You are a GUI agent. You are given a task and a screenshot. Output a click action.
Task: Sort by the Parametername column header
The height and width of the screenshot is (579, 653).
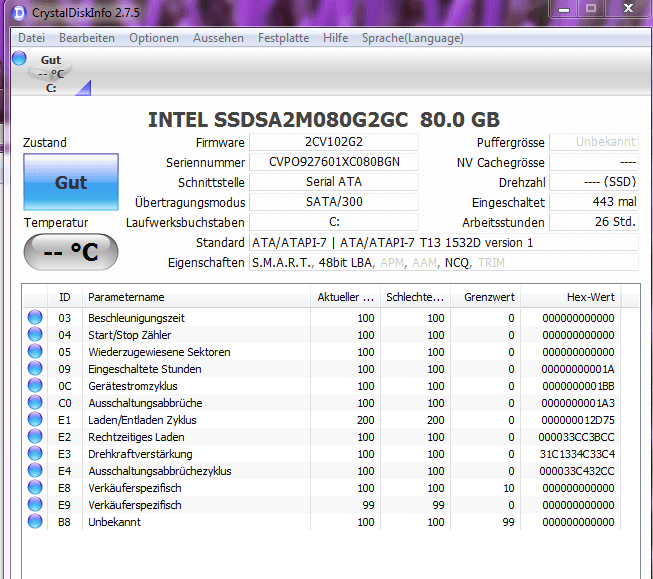[x=196, y=297]
